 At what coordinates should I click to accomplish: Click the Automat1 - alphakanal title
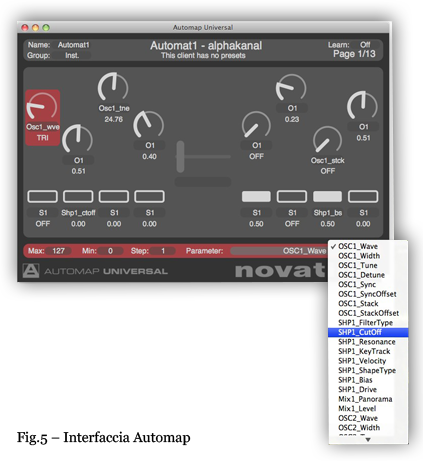point(206,46)
